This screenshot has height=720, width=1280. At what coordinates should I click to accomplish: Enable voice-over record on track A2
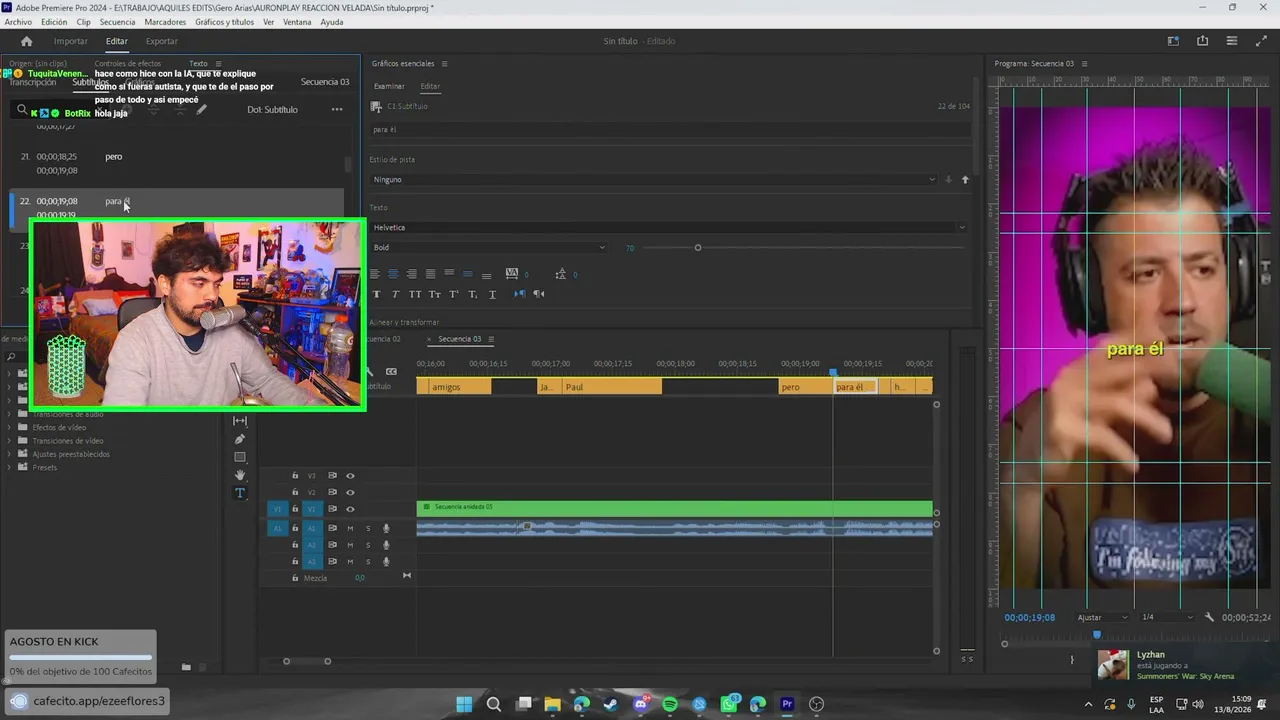click(386, 545)
